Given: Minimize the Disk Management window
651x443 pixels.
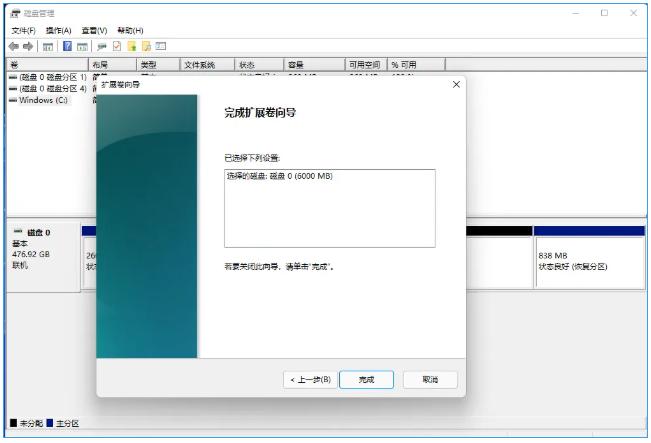Looking at the screenshot, I should (x=575, y=13).
